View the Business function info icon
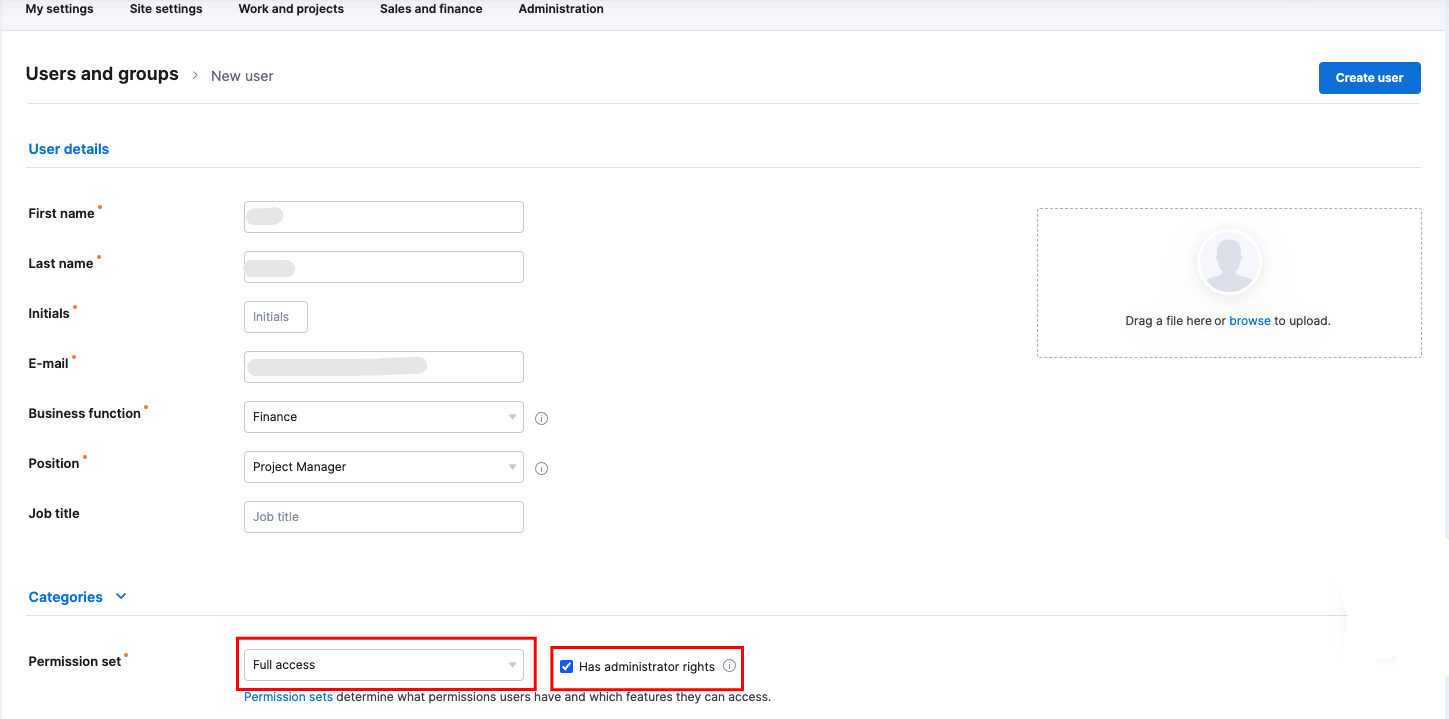This screenshot has width=1449, height=719. pyautogui.click(x=541, y=418)
